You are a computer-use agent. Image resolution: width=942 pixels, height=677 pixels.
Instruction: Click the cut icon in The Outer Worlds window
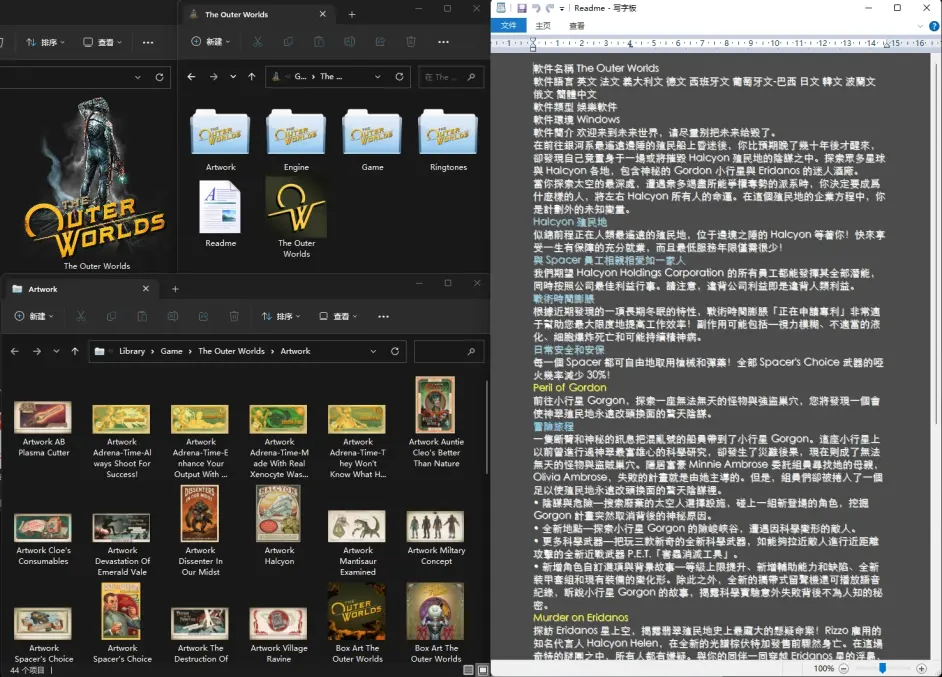click(258, 41)
